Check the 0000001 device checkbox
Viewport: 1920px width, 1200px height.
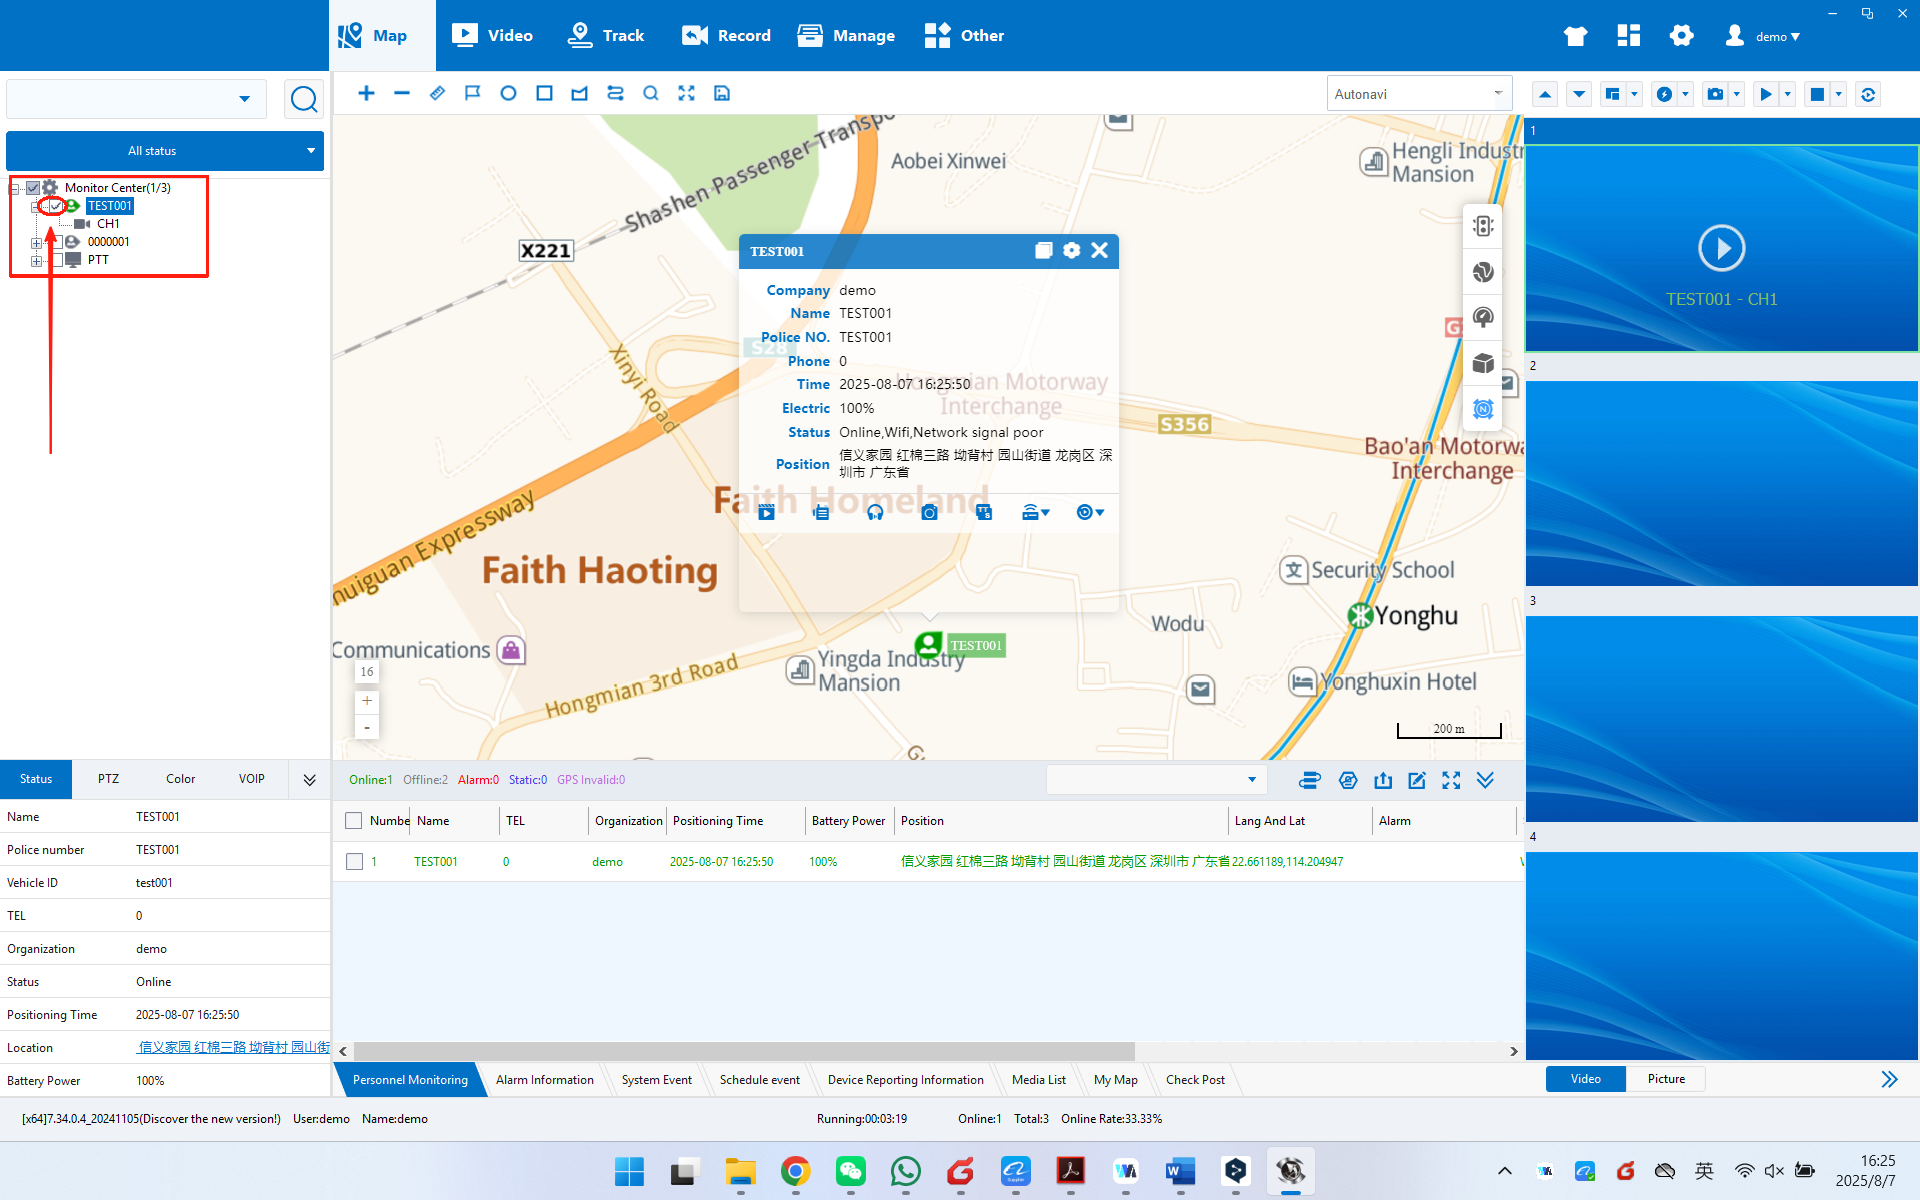(56, 242)
